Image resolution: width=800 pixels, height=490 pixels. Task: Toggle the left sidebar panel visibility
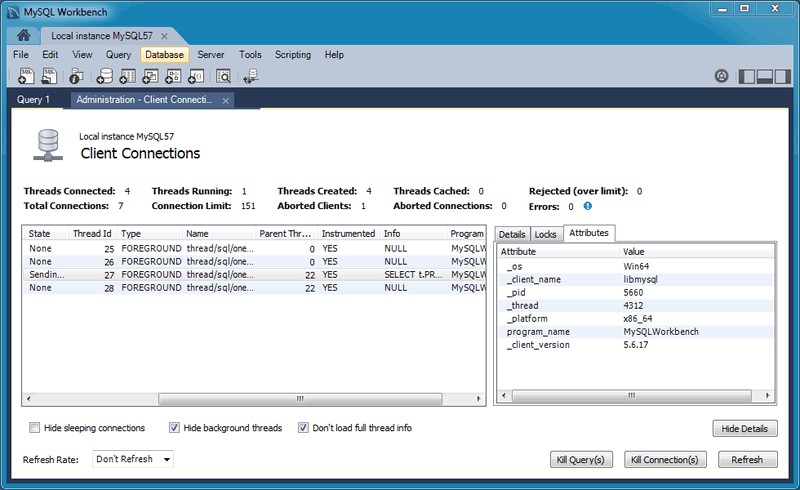746,76
